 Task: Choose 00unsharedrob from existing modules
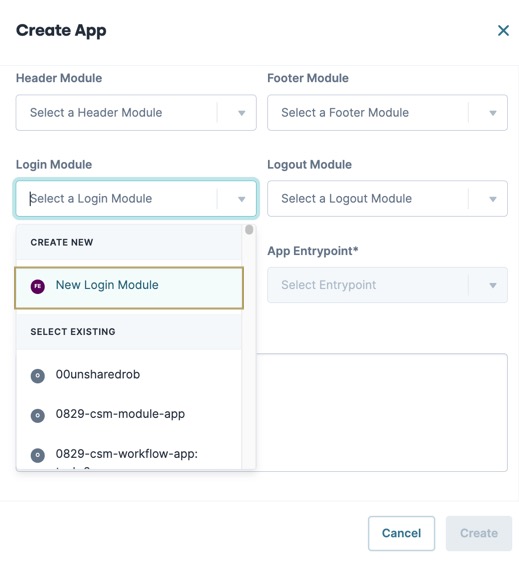click(x=129, y=375)
